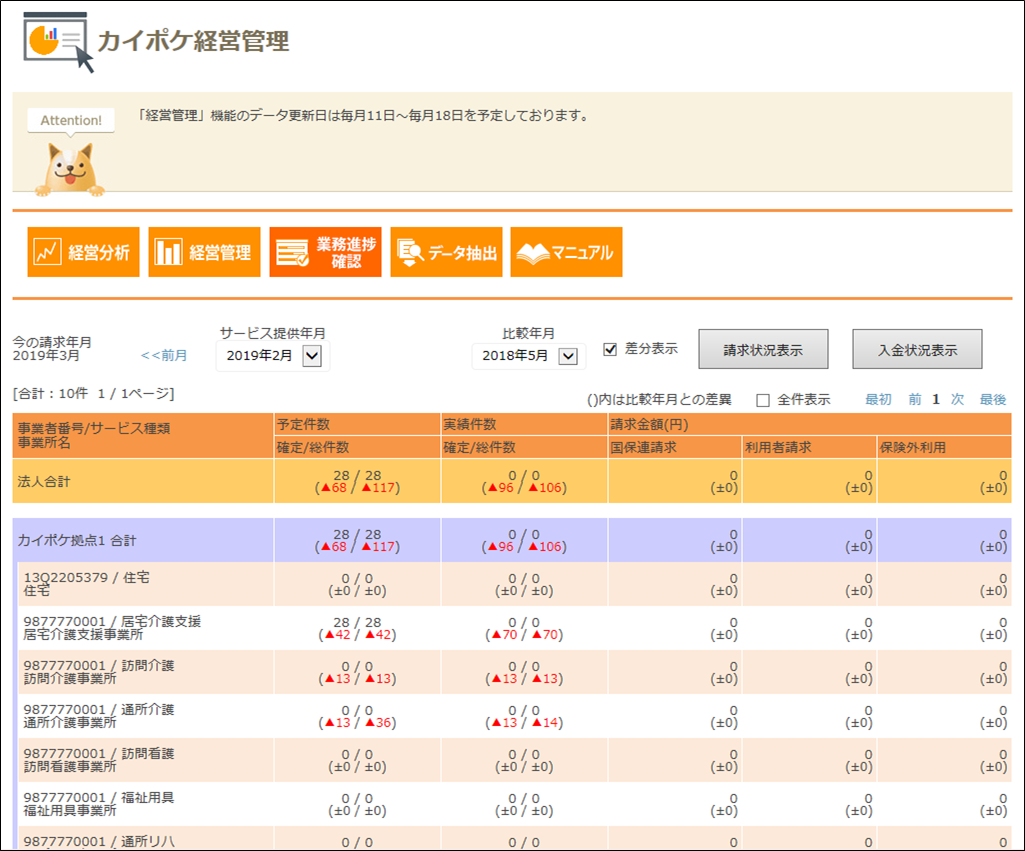Viewport: 1025px width, 851px height.
Task: Open 比較年月 2018年5月 dropdown
Action: [529, 356]
